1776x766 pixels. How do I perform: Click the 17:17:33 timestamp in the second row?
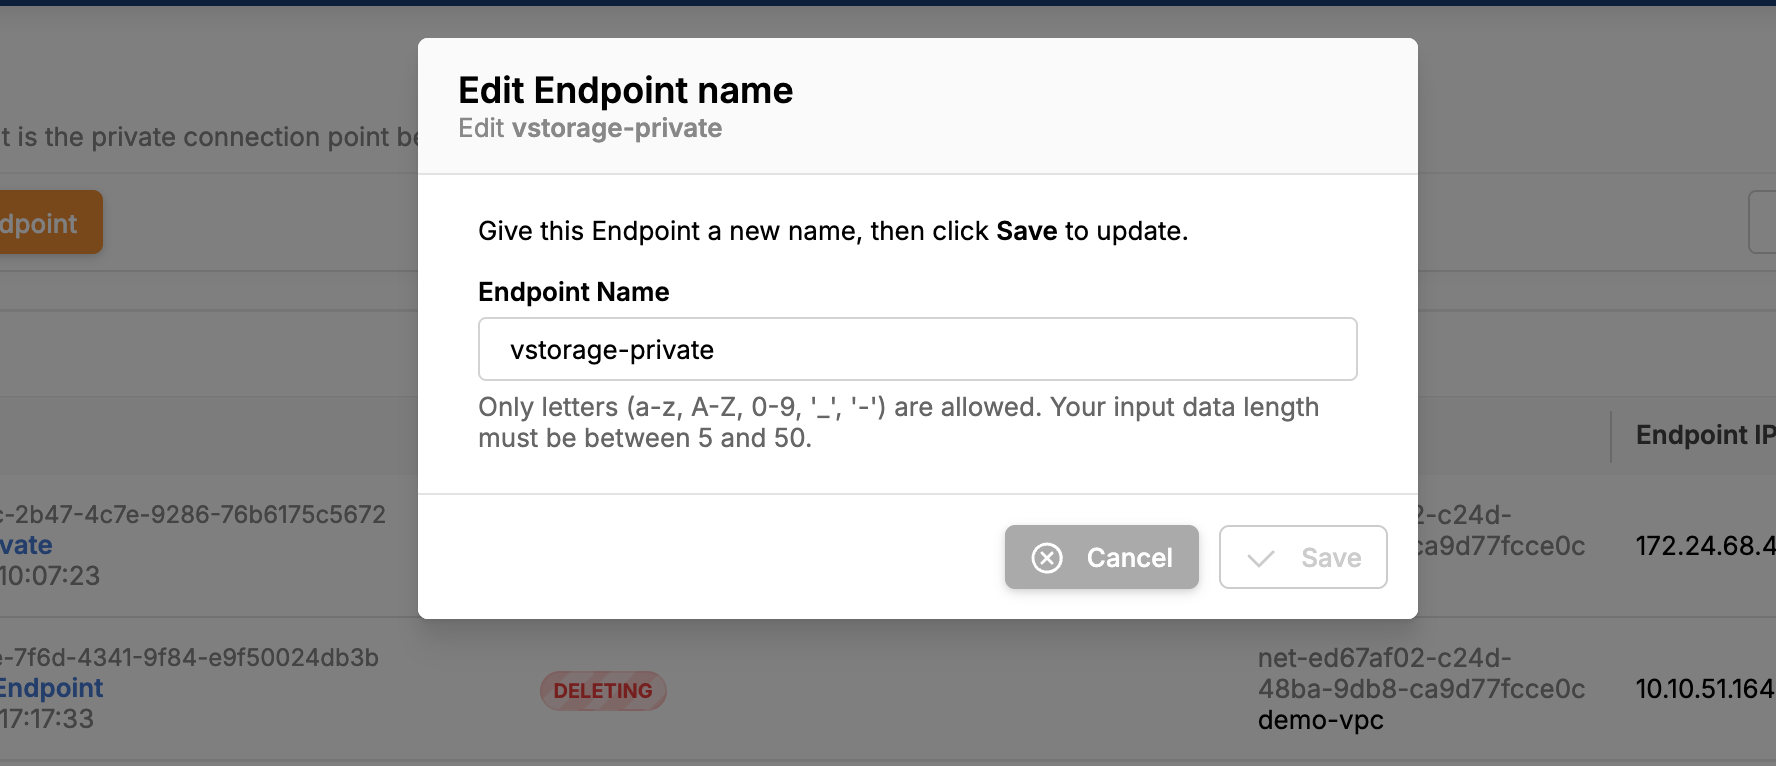[46, 719]
